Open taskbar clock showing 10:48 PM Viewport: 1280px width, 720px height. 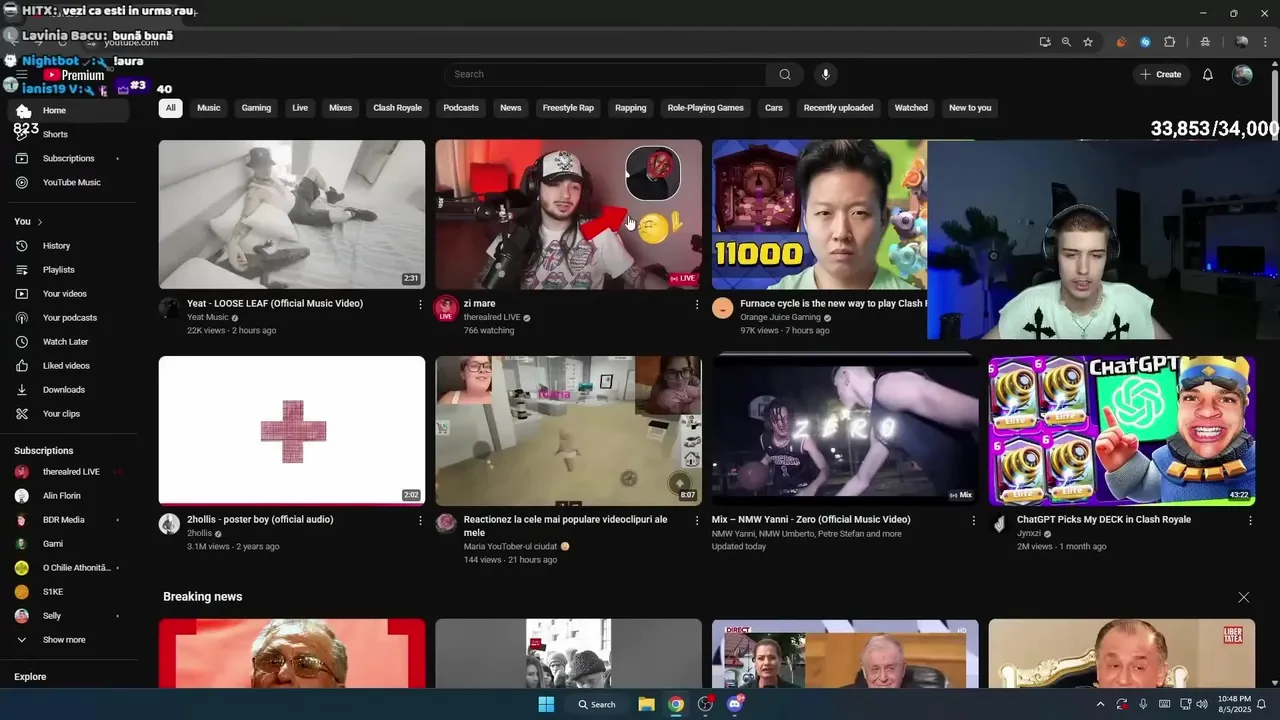point(1234,704)
